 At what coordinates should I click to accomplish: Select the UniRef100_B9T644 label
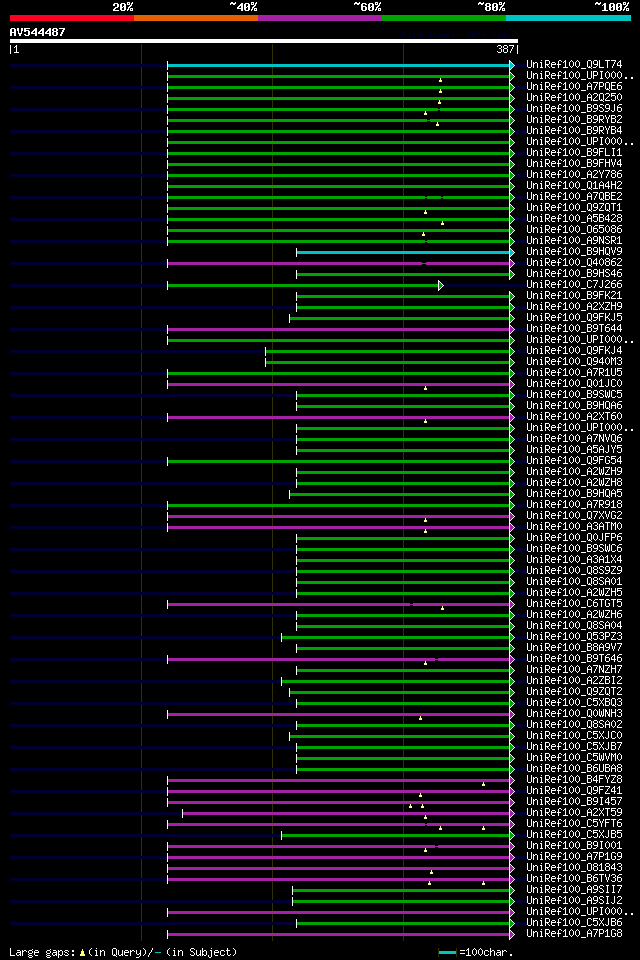coord(574,329)
